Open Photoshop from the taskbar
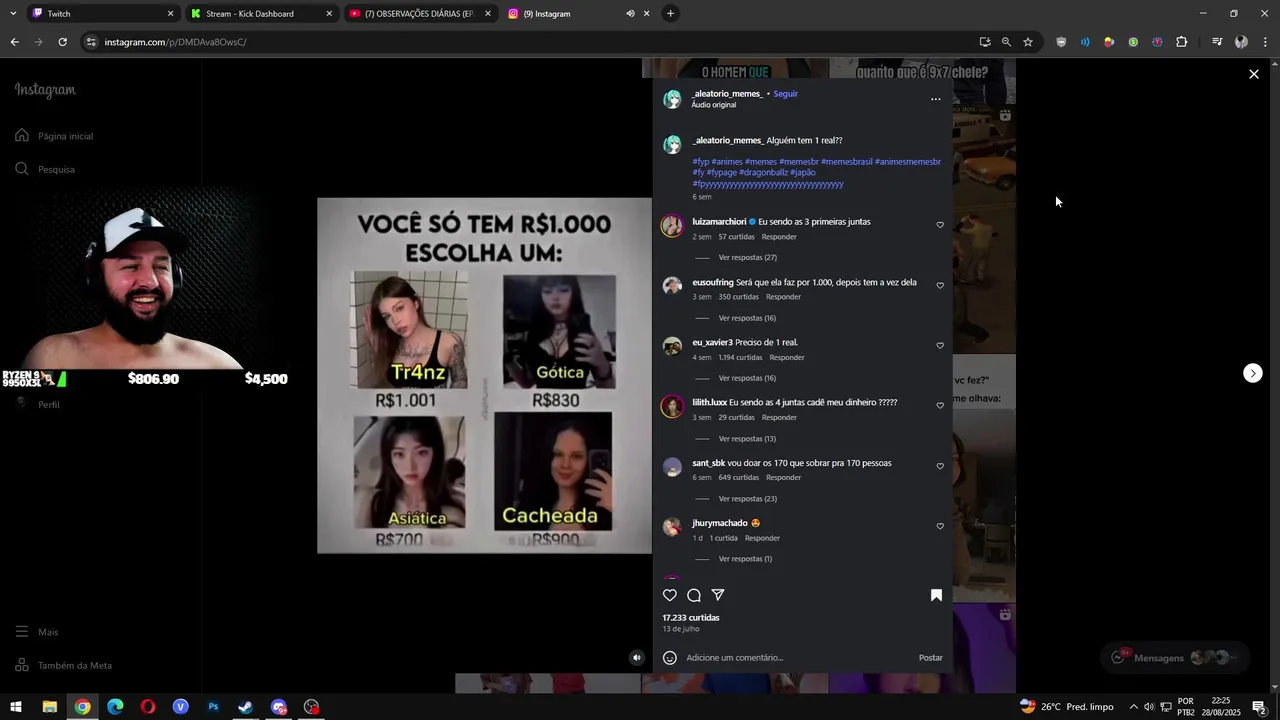This screenshot has width=1280, height=720. coord(213,707)
